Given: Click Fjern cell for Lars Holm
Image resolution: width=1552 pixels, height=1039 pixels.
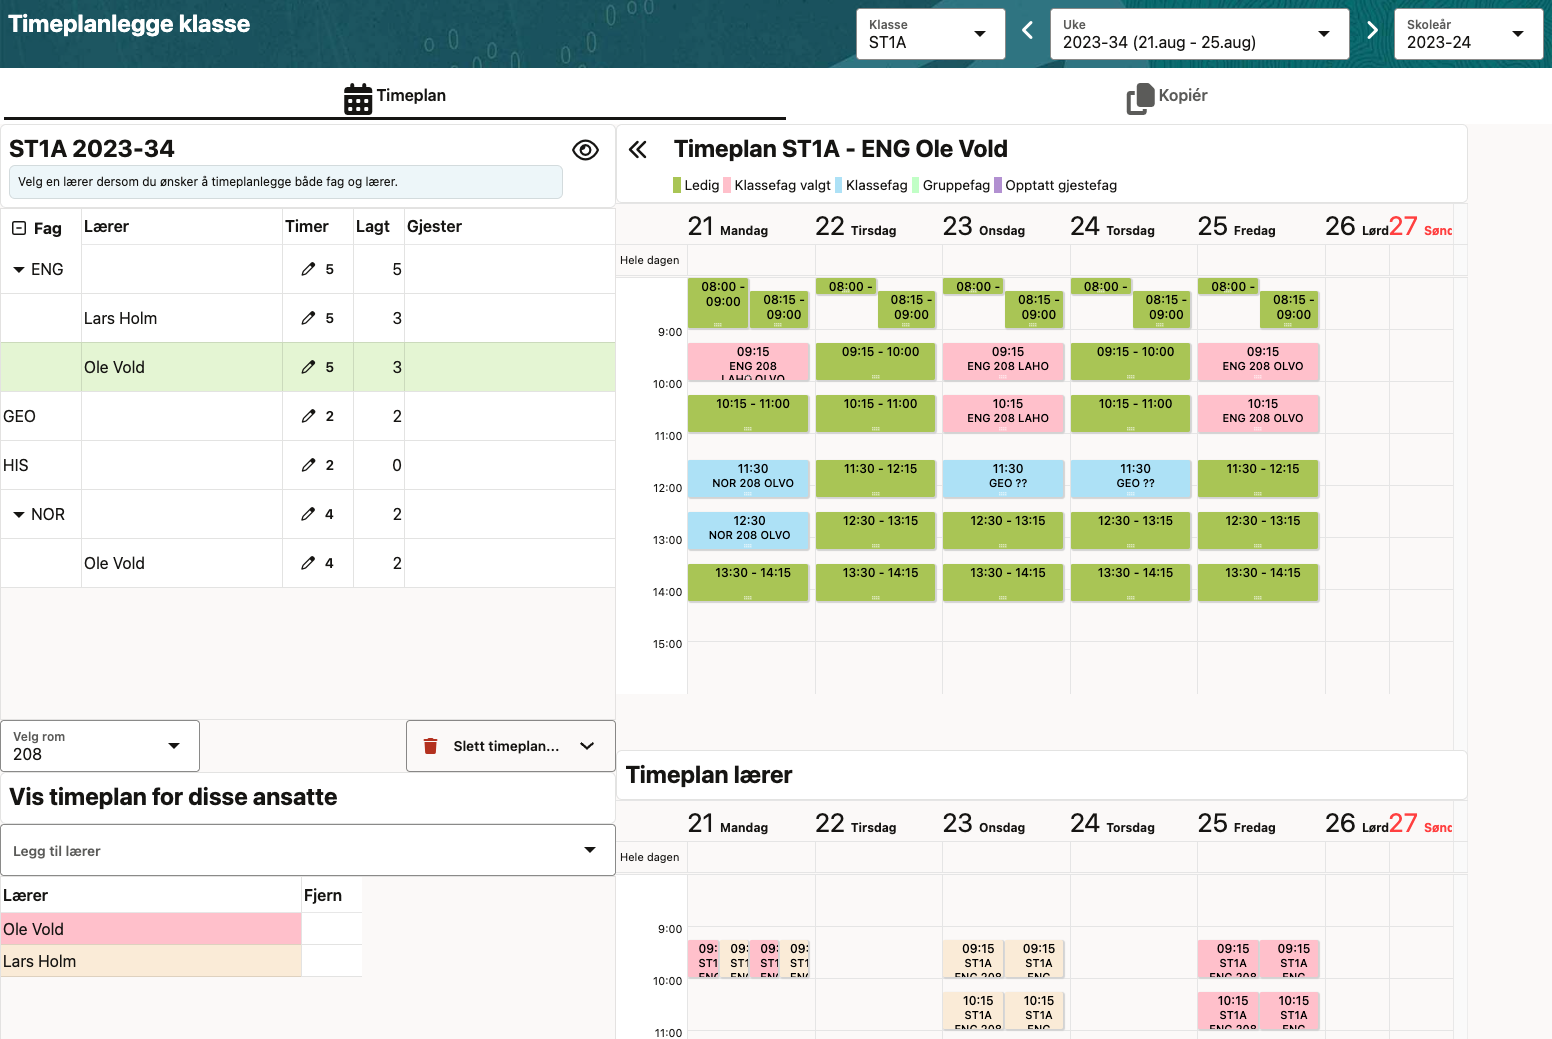Looking at the screenshot, I should 332,961.
